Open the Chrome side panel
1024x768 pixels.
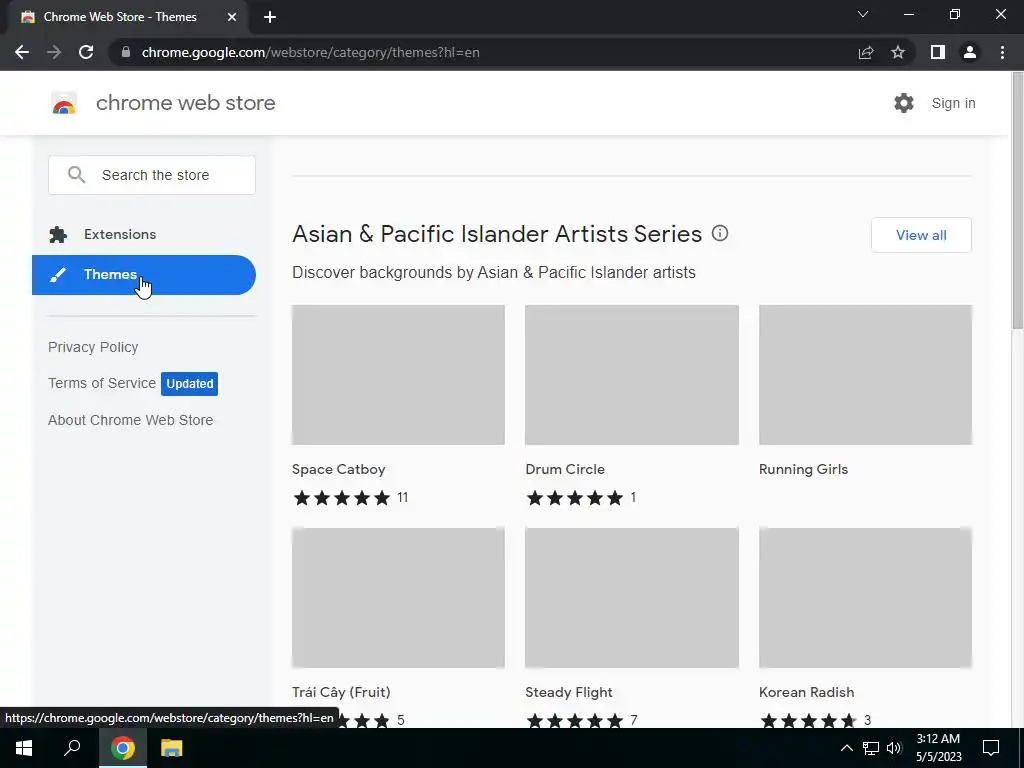(938, 52)
